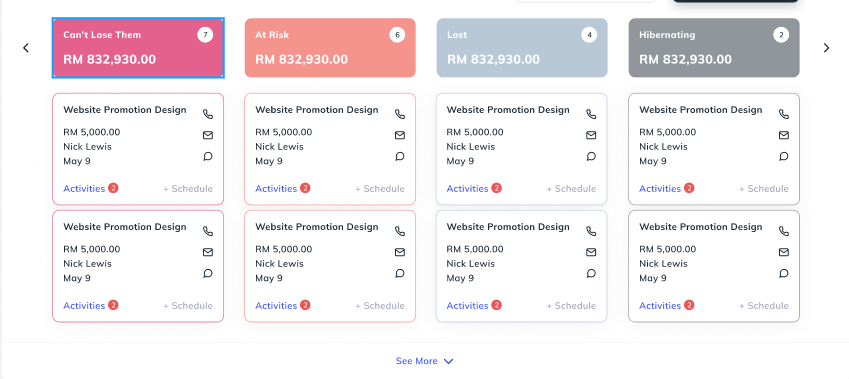The height and width of the screenshot is (379, 849).
Task: Click phone icon on first Hibernating card
Action: click(783, 114)
